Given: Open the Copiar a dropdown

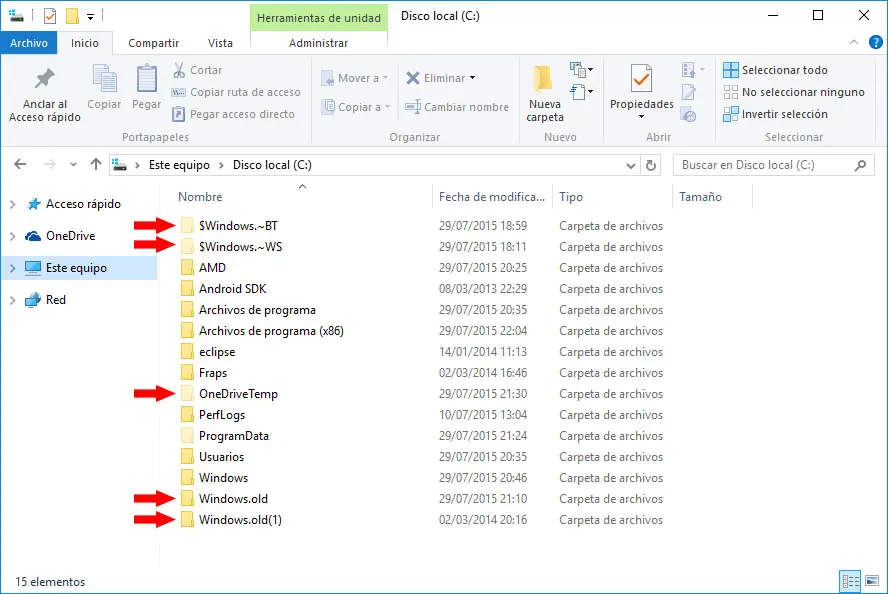Looking at the screenshot, I should click(x=356, y=107).
